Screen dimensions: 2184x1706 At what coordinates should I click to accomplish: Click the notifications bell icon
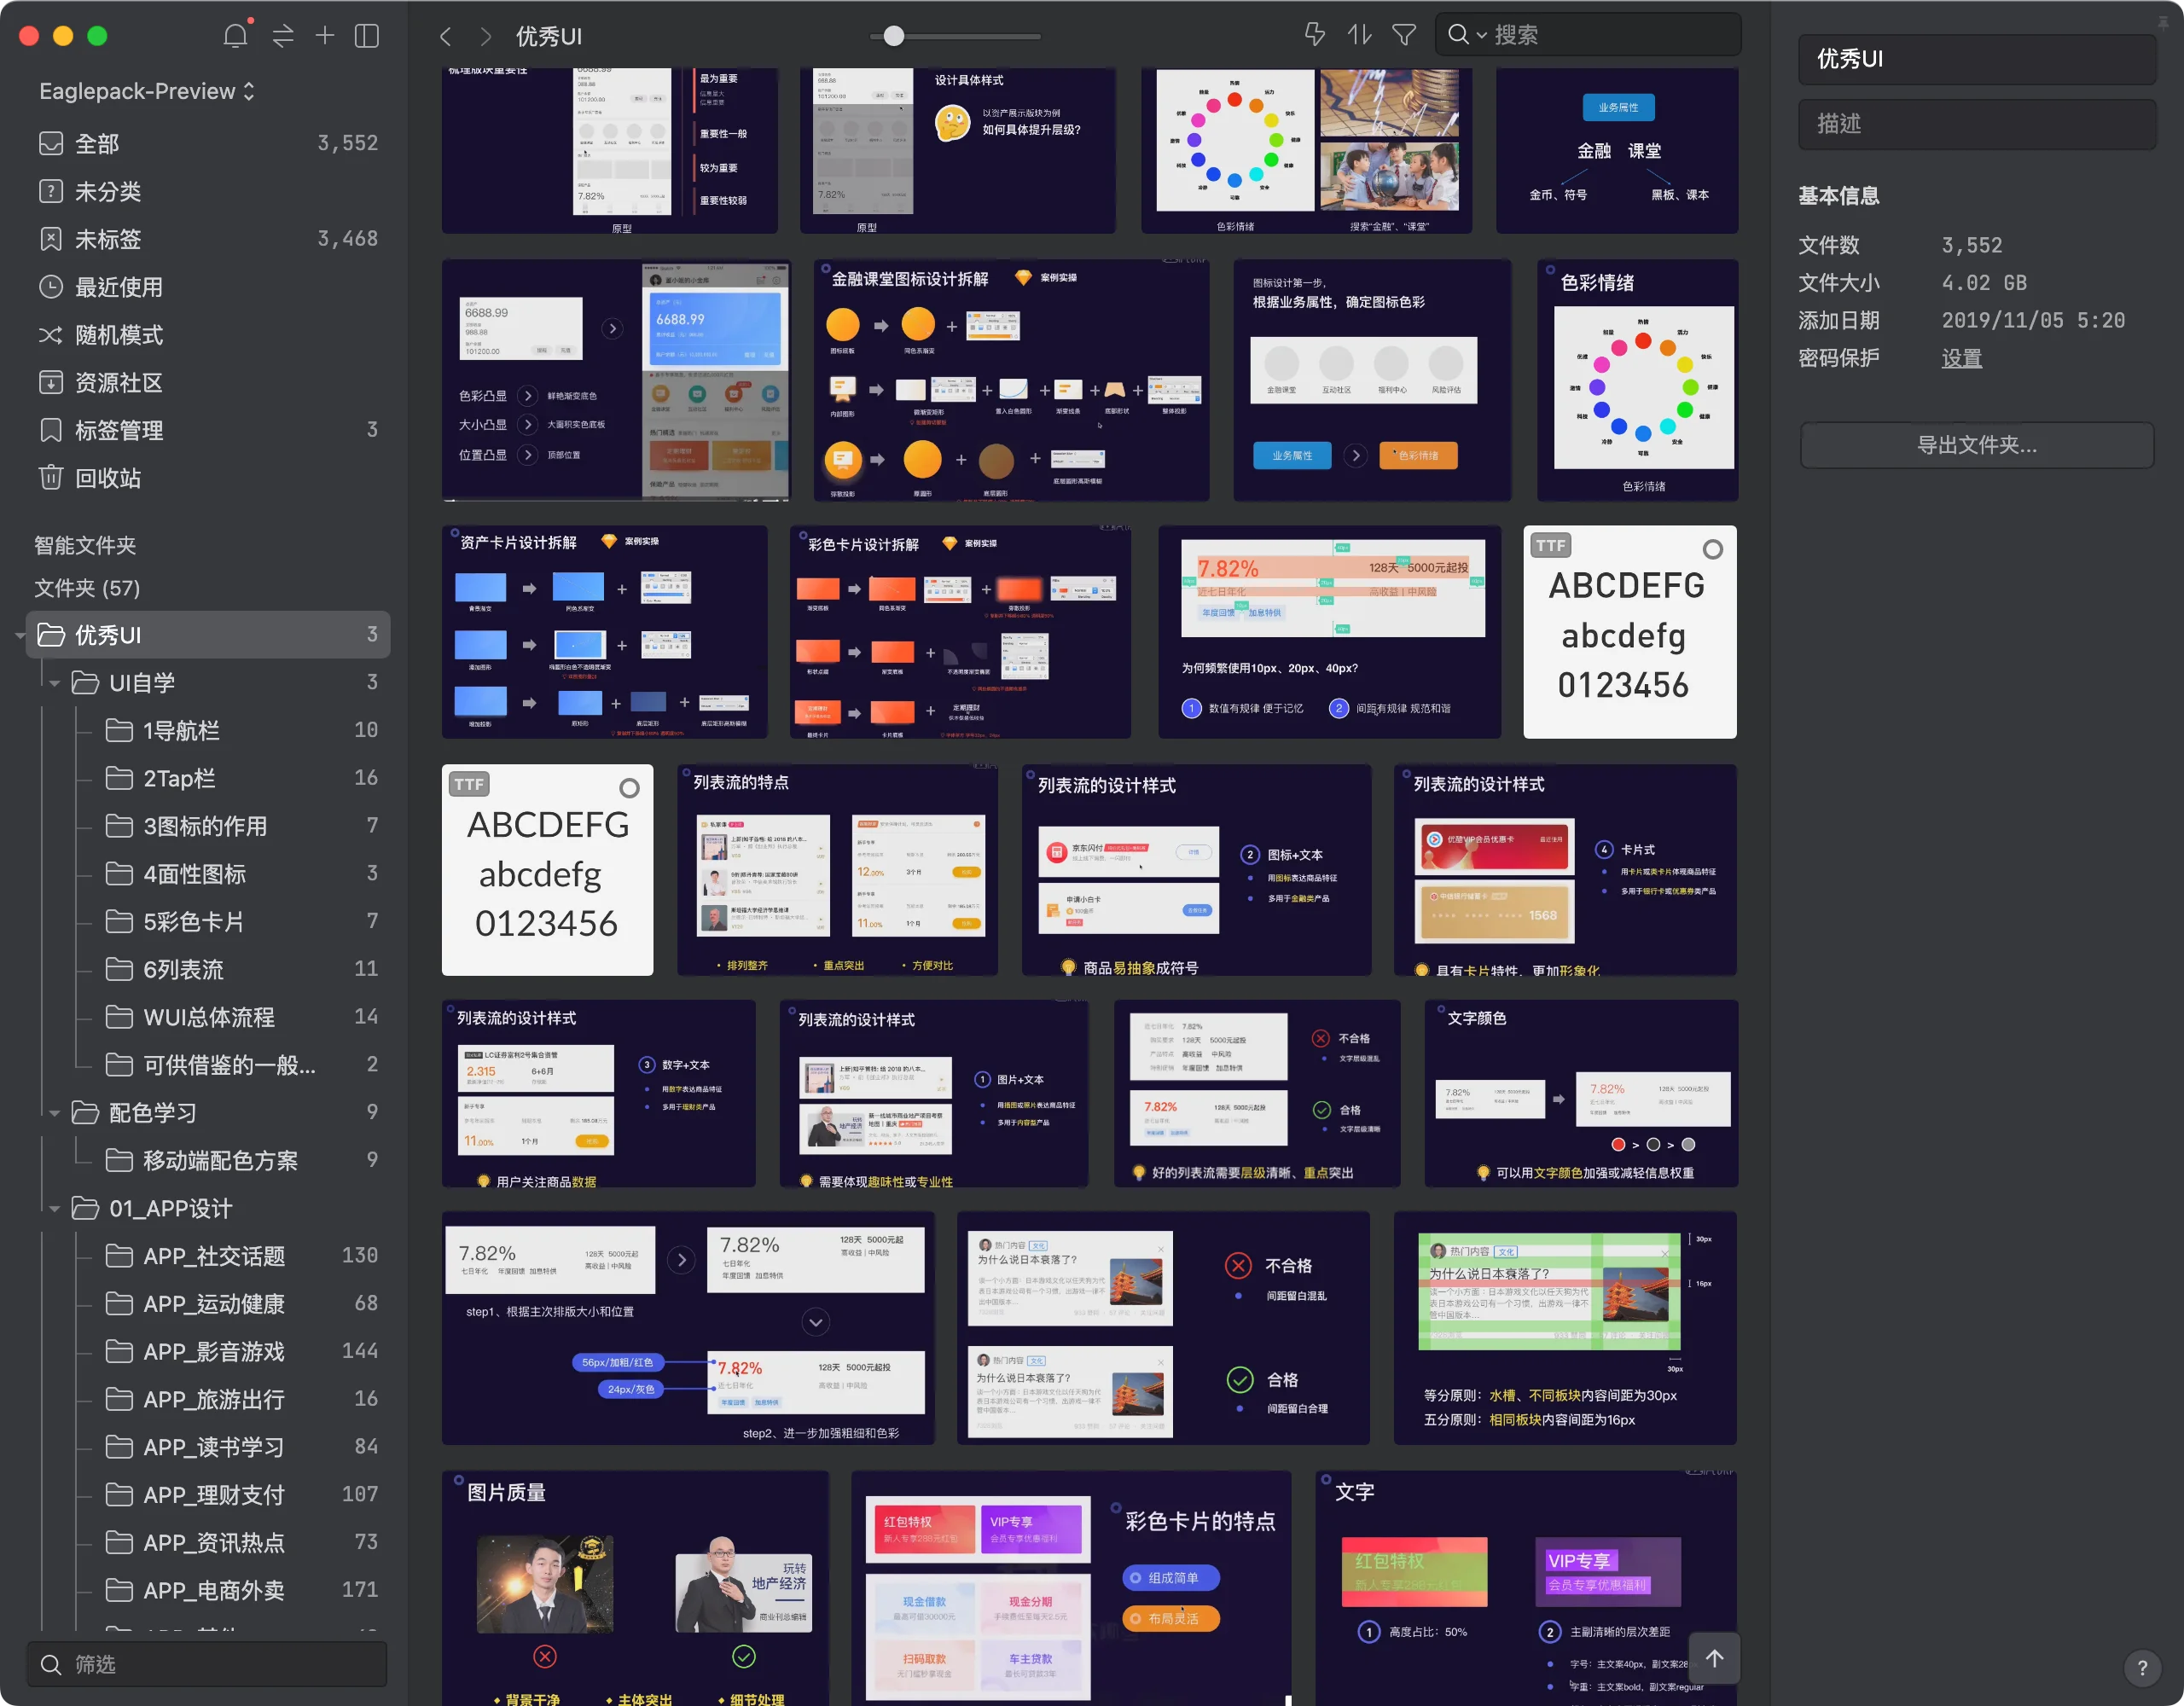(x=235, y=36)
